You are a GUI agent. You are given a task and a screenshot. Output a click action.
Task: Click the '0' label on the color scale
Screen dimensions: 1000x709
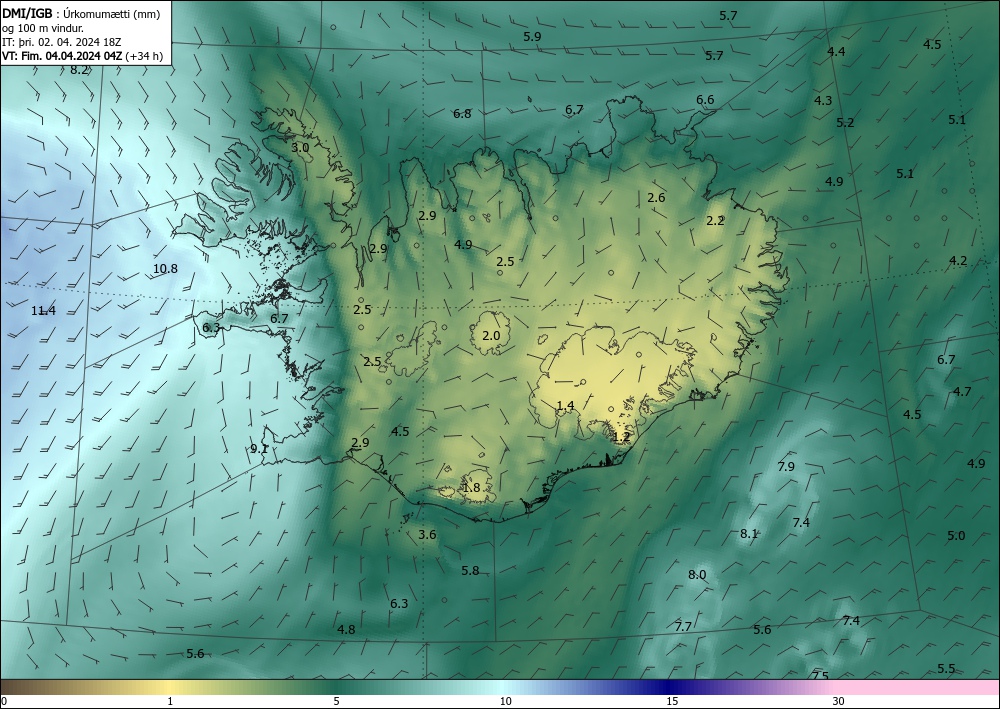click(x=4, y=702)
